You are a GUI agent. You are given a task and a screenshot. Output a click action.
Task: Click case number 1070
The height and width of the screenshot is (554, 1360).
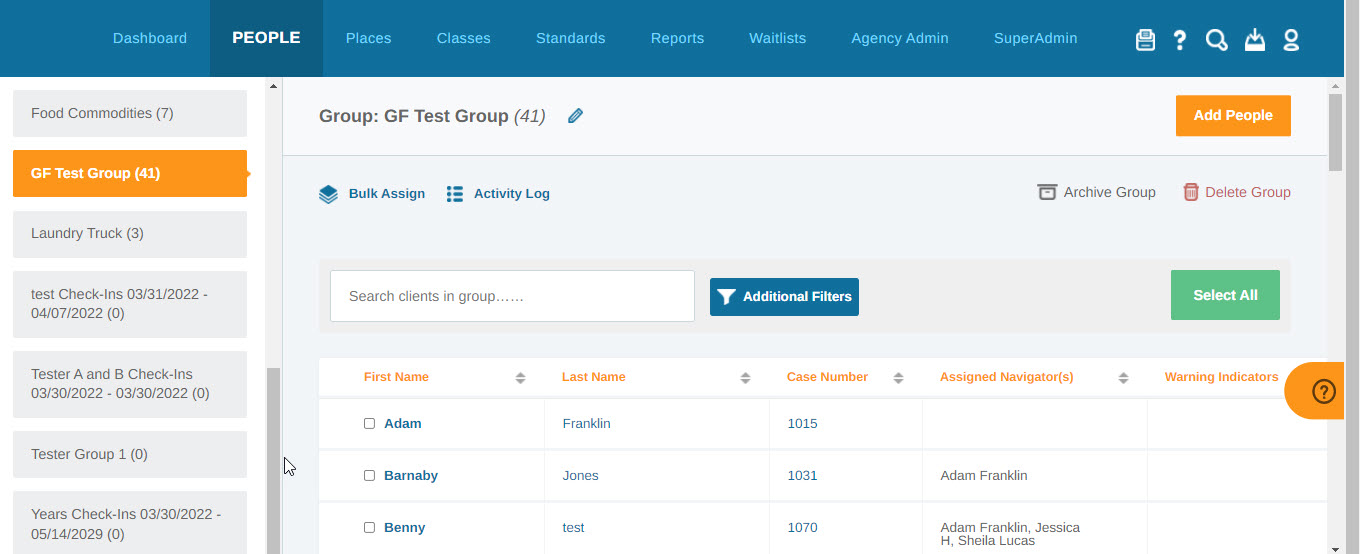[802, 528]
